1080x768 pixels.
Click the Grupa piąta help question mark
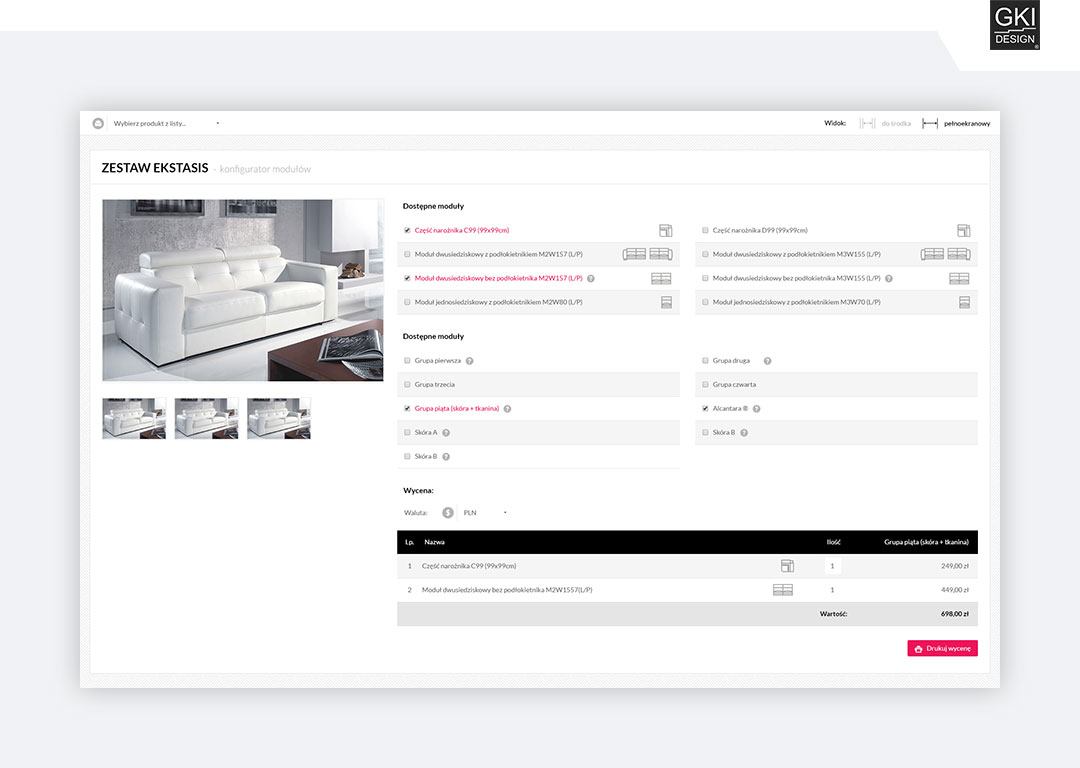506,408
